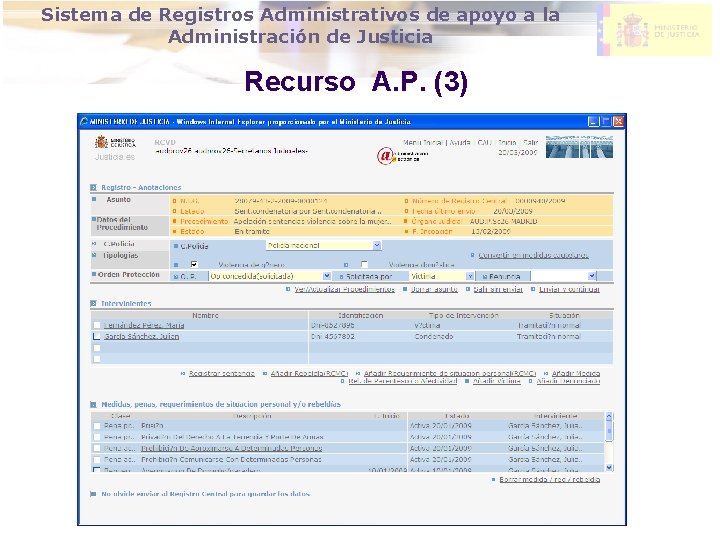720x540 pixels.
Task: Click the Nombre column header
Action: point(205,315)
